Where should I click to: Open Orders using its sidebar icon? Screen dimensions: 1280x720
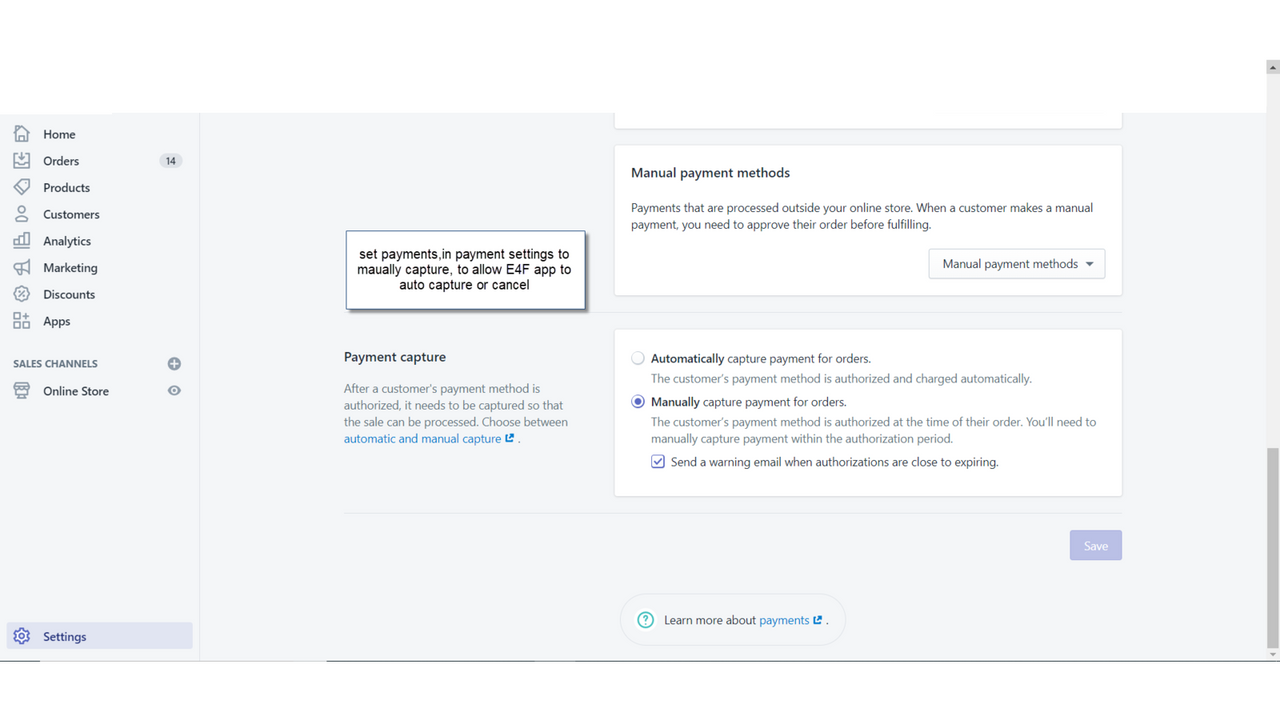(22, 160)
